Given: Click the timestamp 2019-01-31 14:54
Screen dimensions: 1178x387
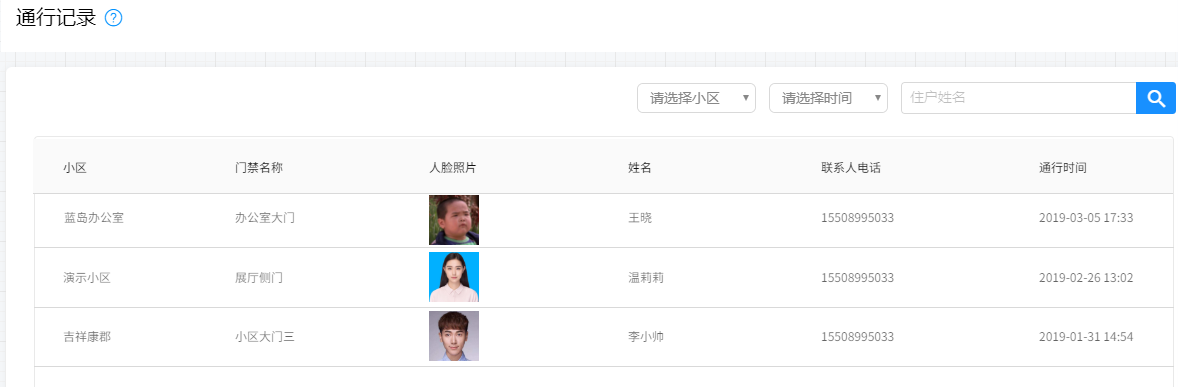Looking at the screenshot, I should point(1086,337).
